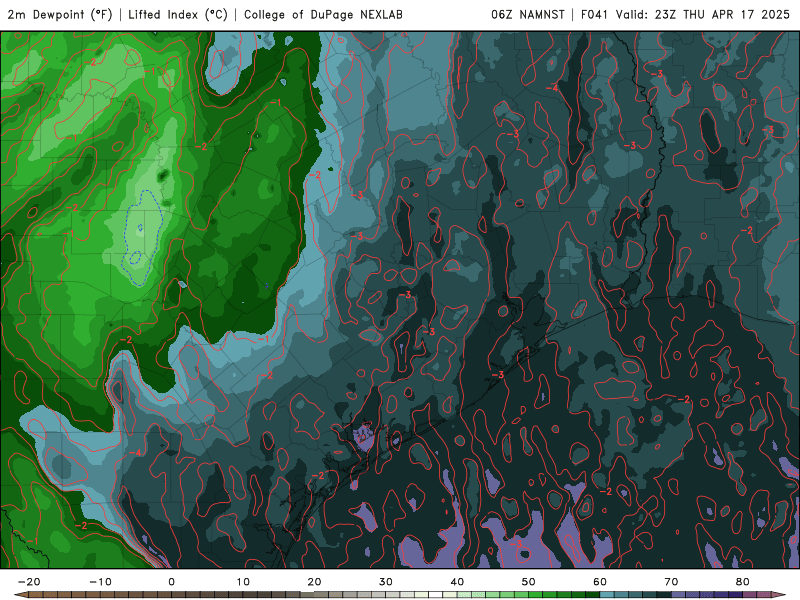Click the "College of DuPage NEXLAB" label
Viewport: 800px width, 600px height.
[323, 14]
